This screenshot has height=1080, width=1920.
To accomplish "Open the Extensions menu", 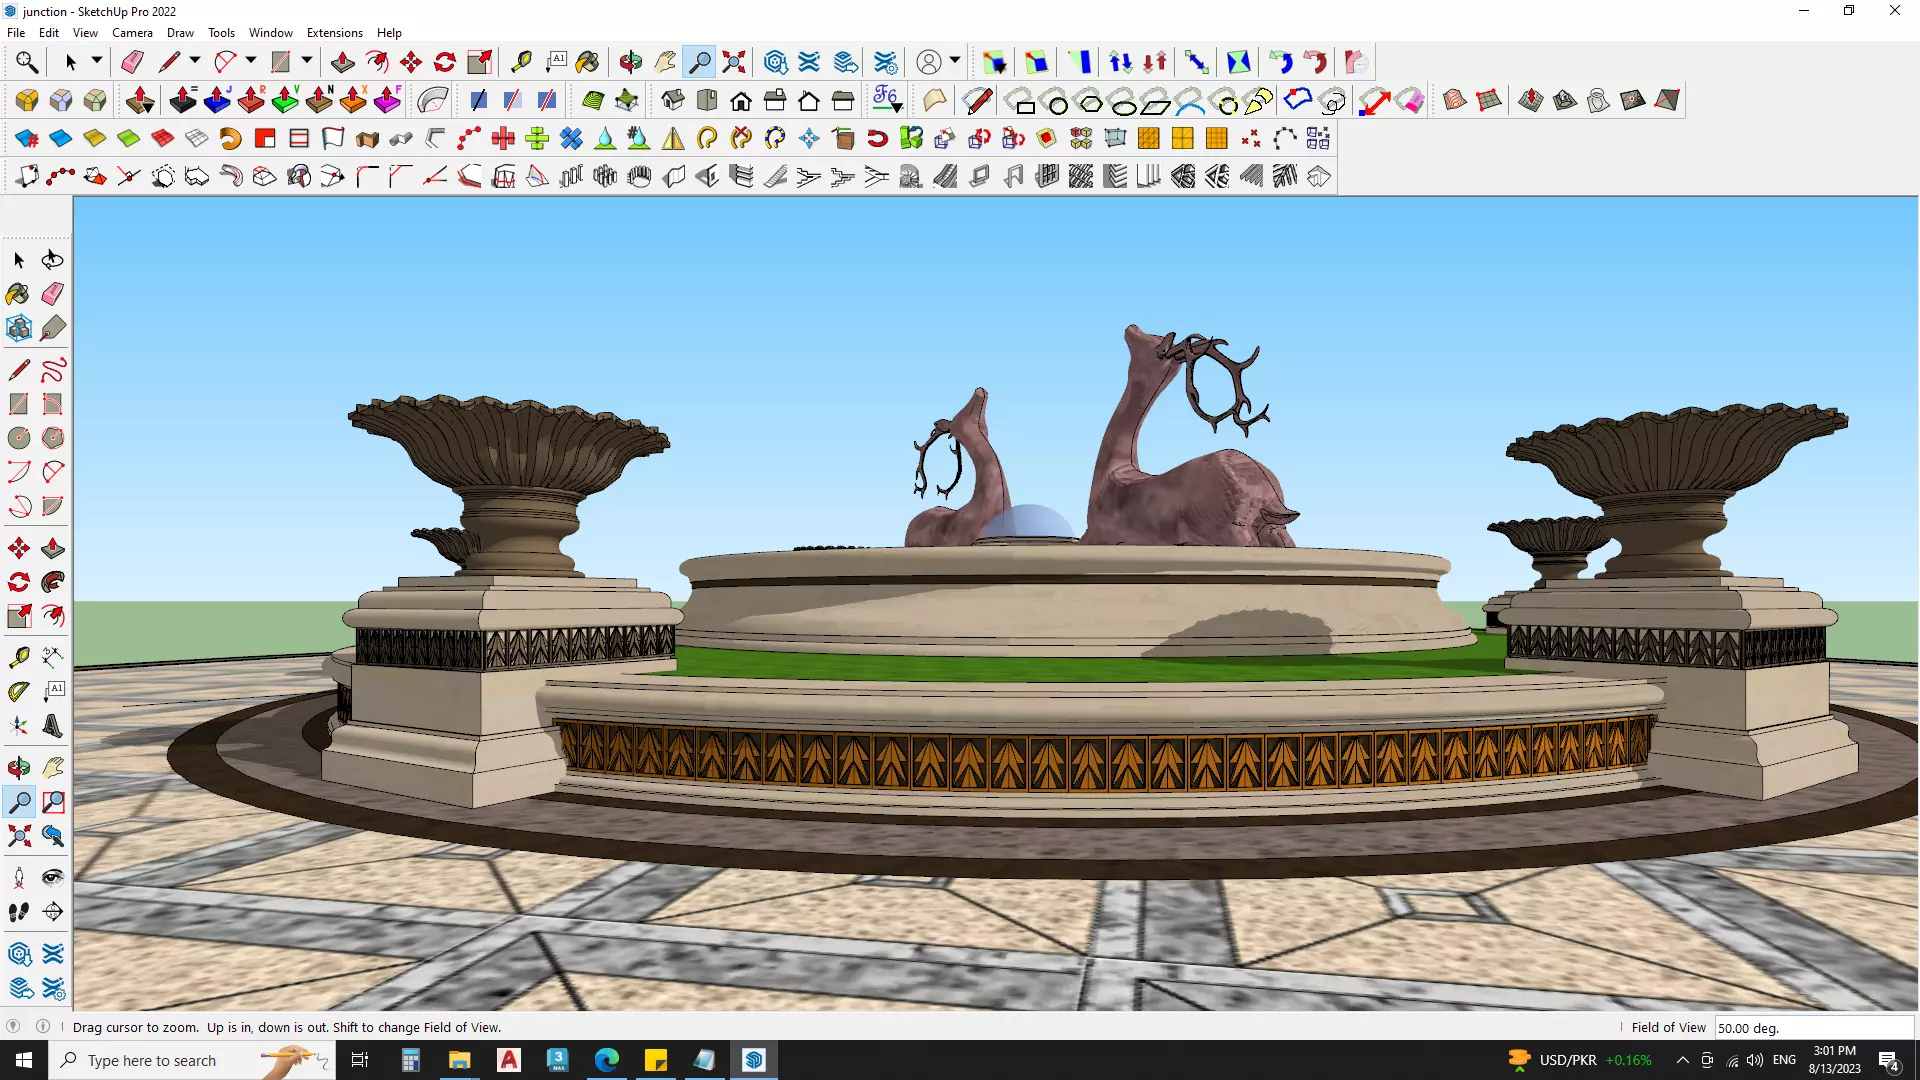I will (334, 33).
